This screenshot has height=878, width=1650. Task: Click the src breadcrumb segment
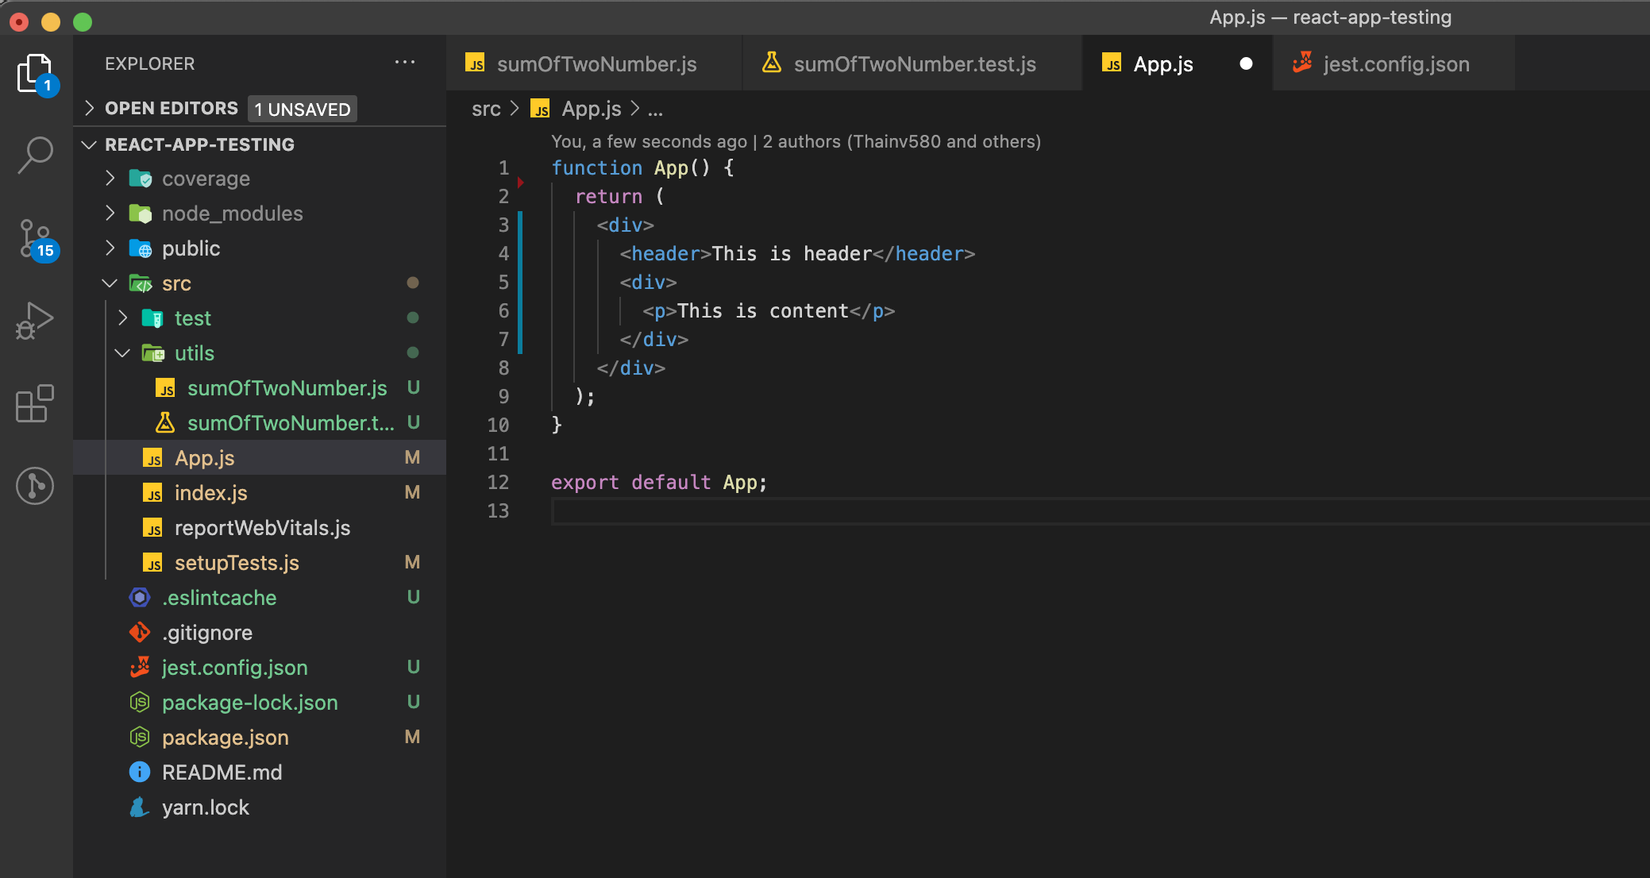pyautogui.click(x=485, y=109)
